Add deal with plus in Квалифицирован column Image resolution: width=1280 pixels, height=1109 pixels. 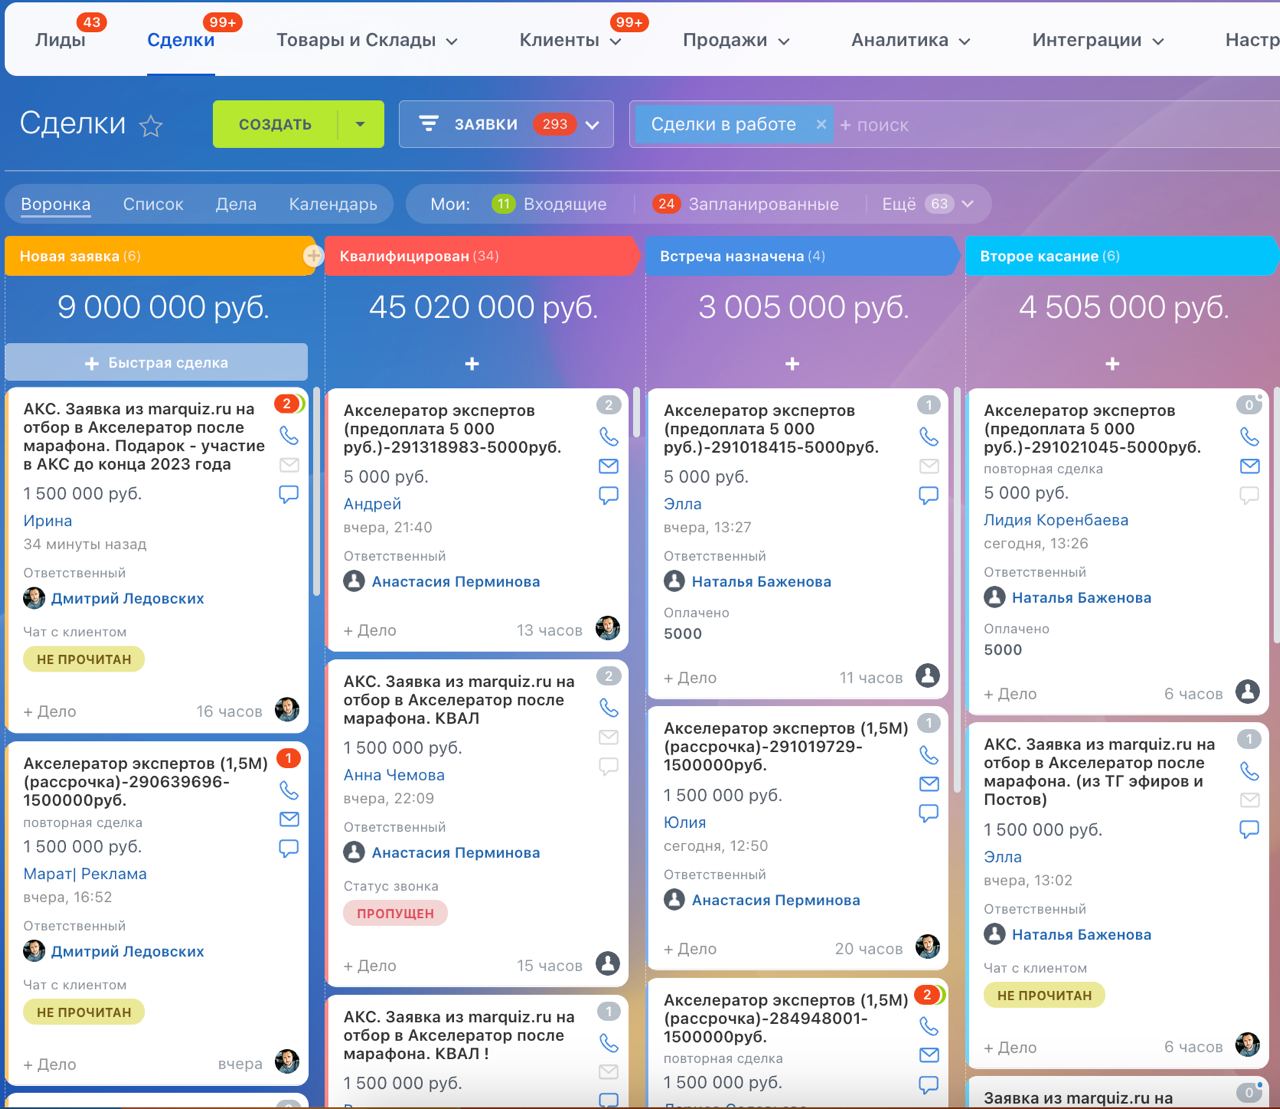[x=472, y=364]
